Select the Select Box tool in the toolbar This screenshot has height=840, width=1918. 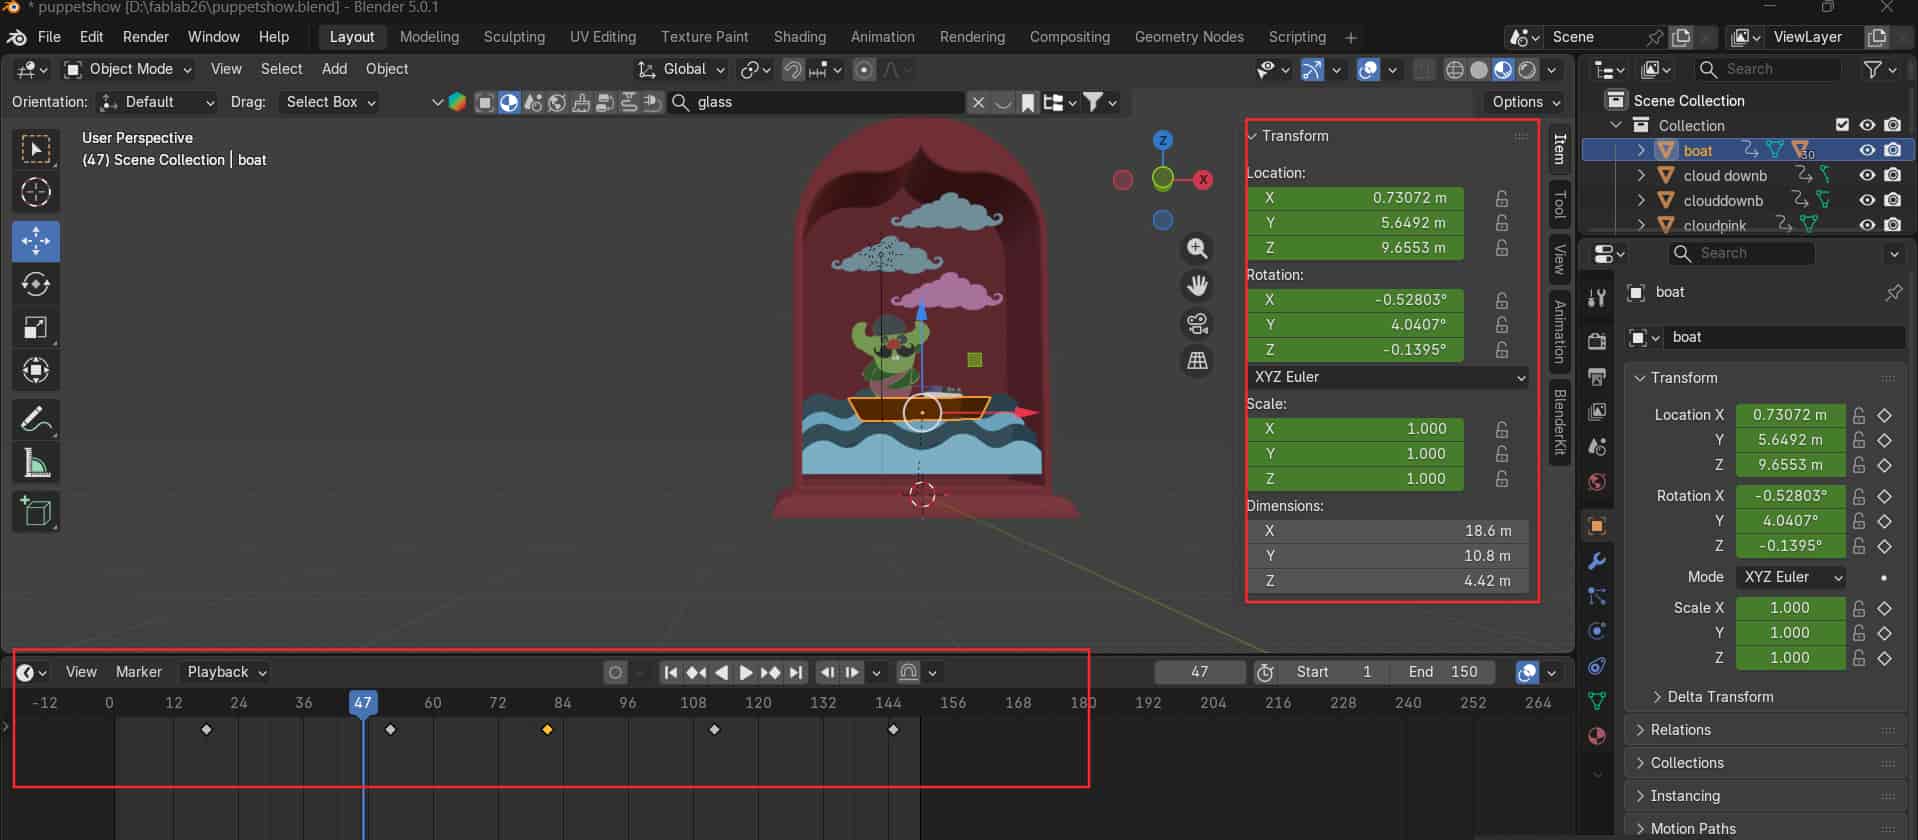tap(36, 150)
